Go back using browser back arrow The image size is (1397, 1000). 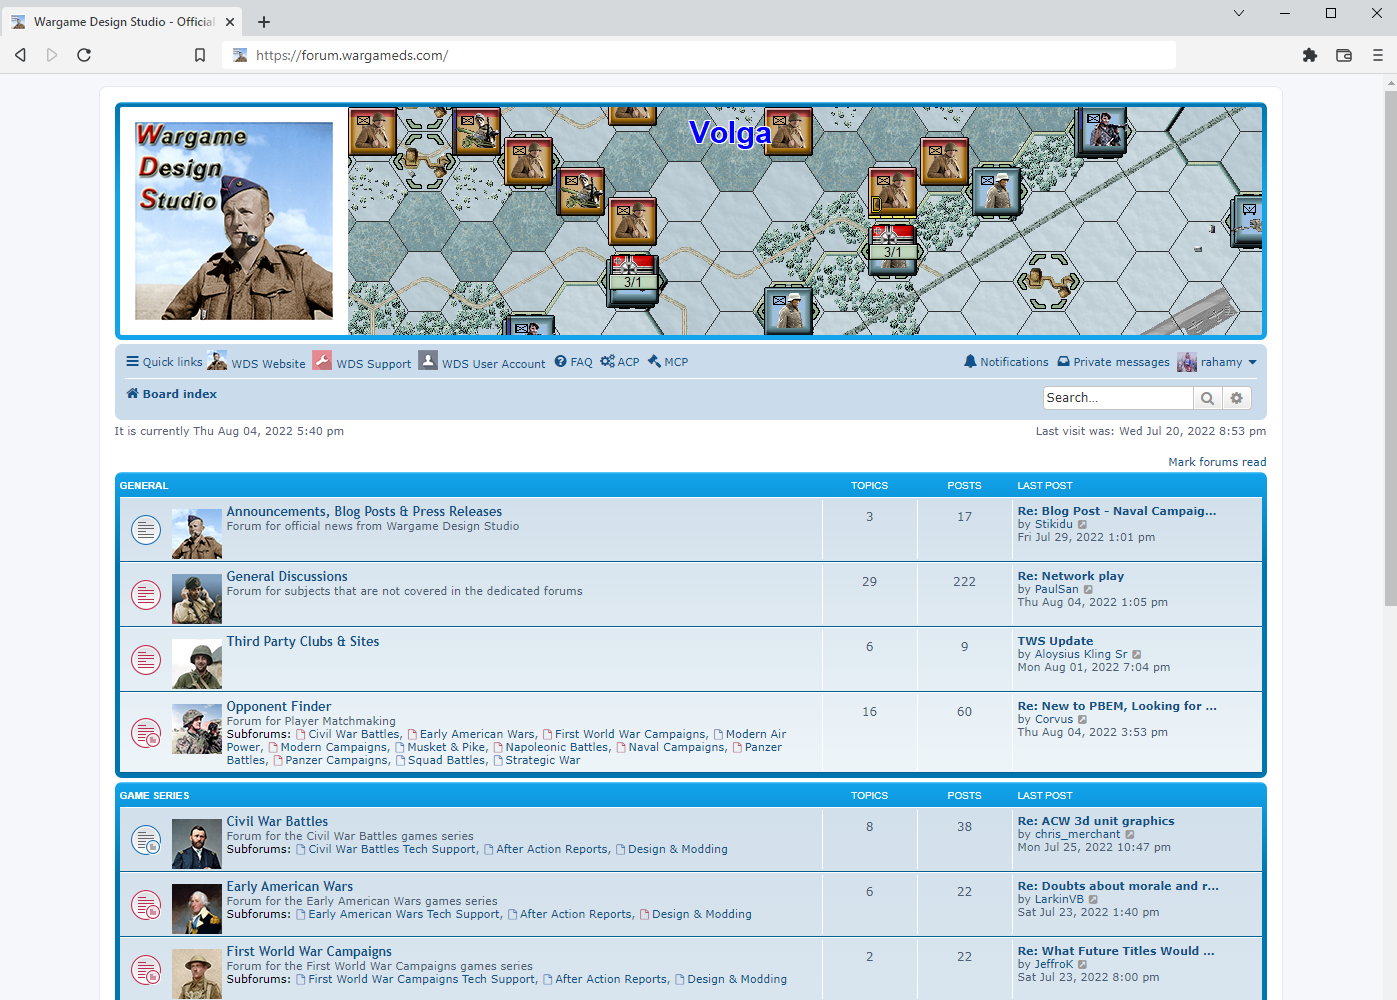point(20,55)
